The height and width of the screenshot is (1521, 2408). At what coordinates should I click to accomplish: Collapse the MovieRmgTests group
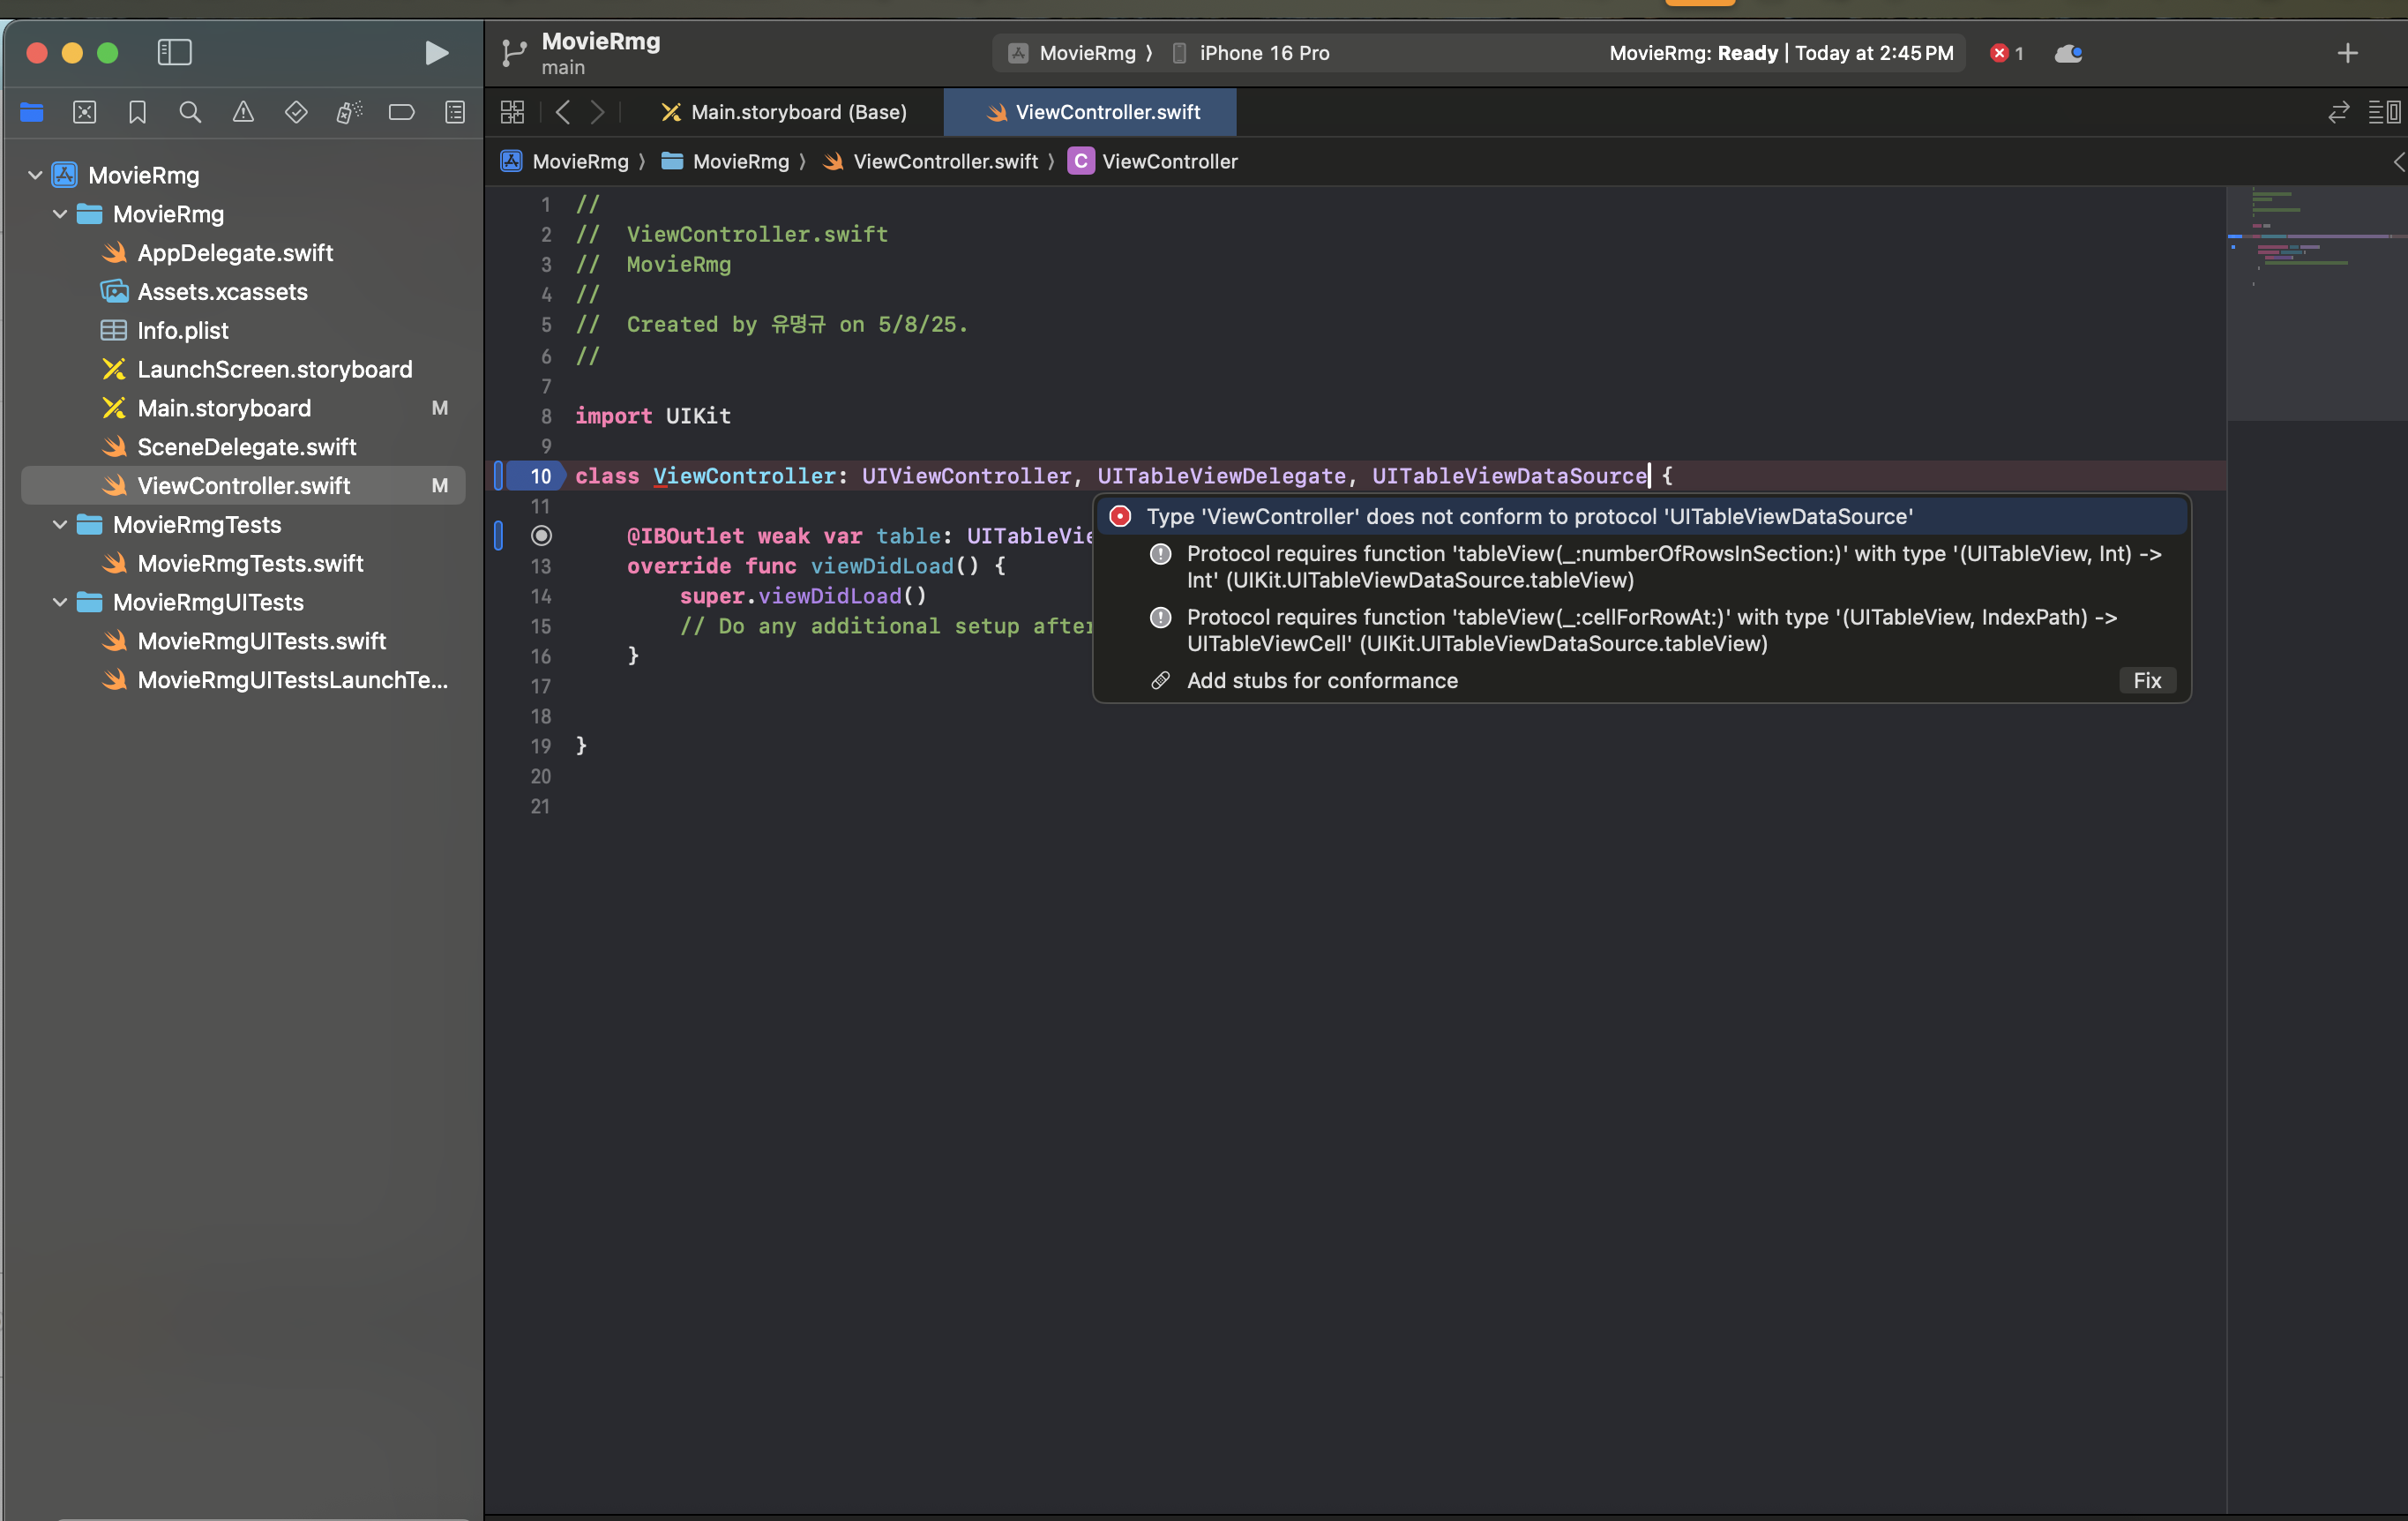[60, 524]
